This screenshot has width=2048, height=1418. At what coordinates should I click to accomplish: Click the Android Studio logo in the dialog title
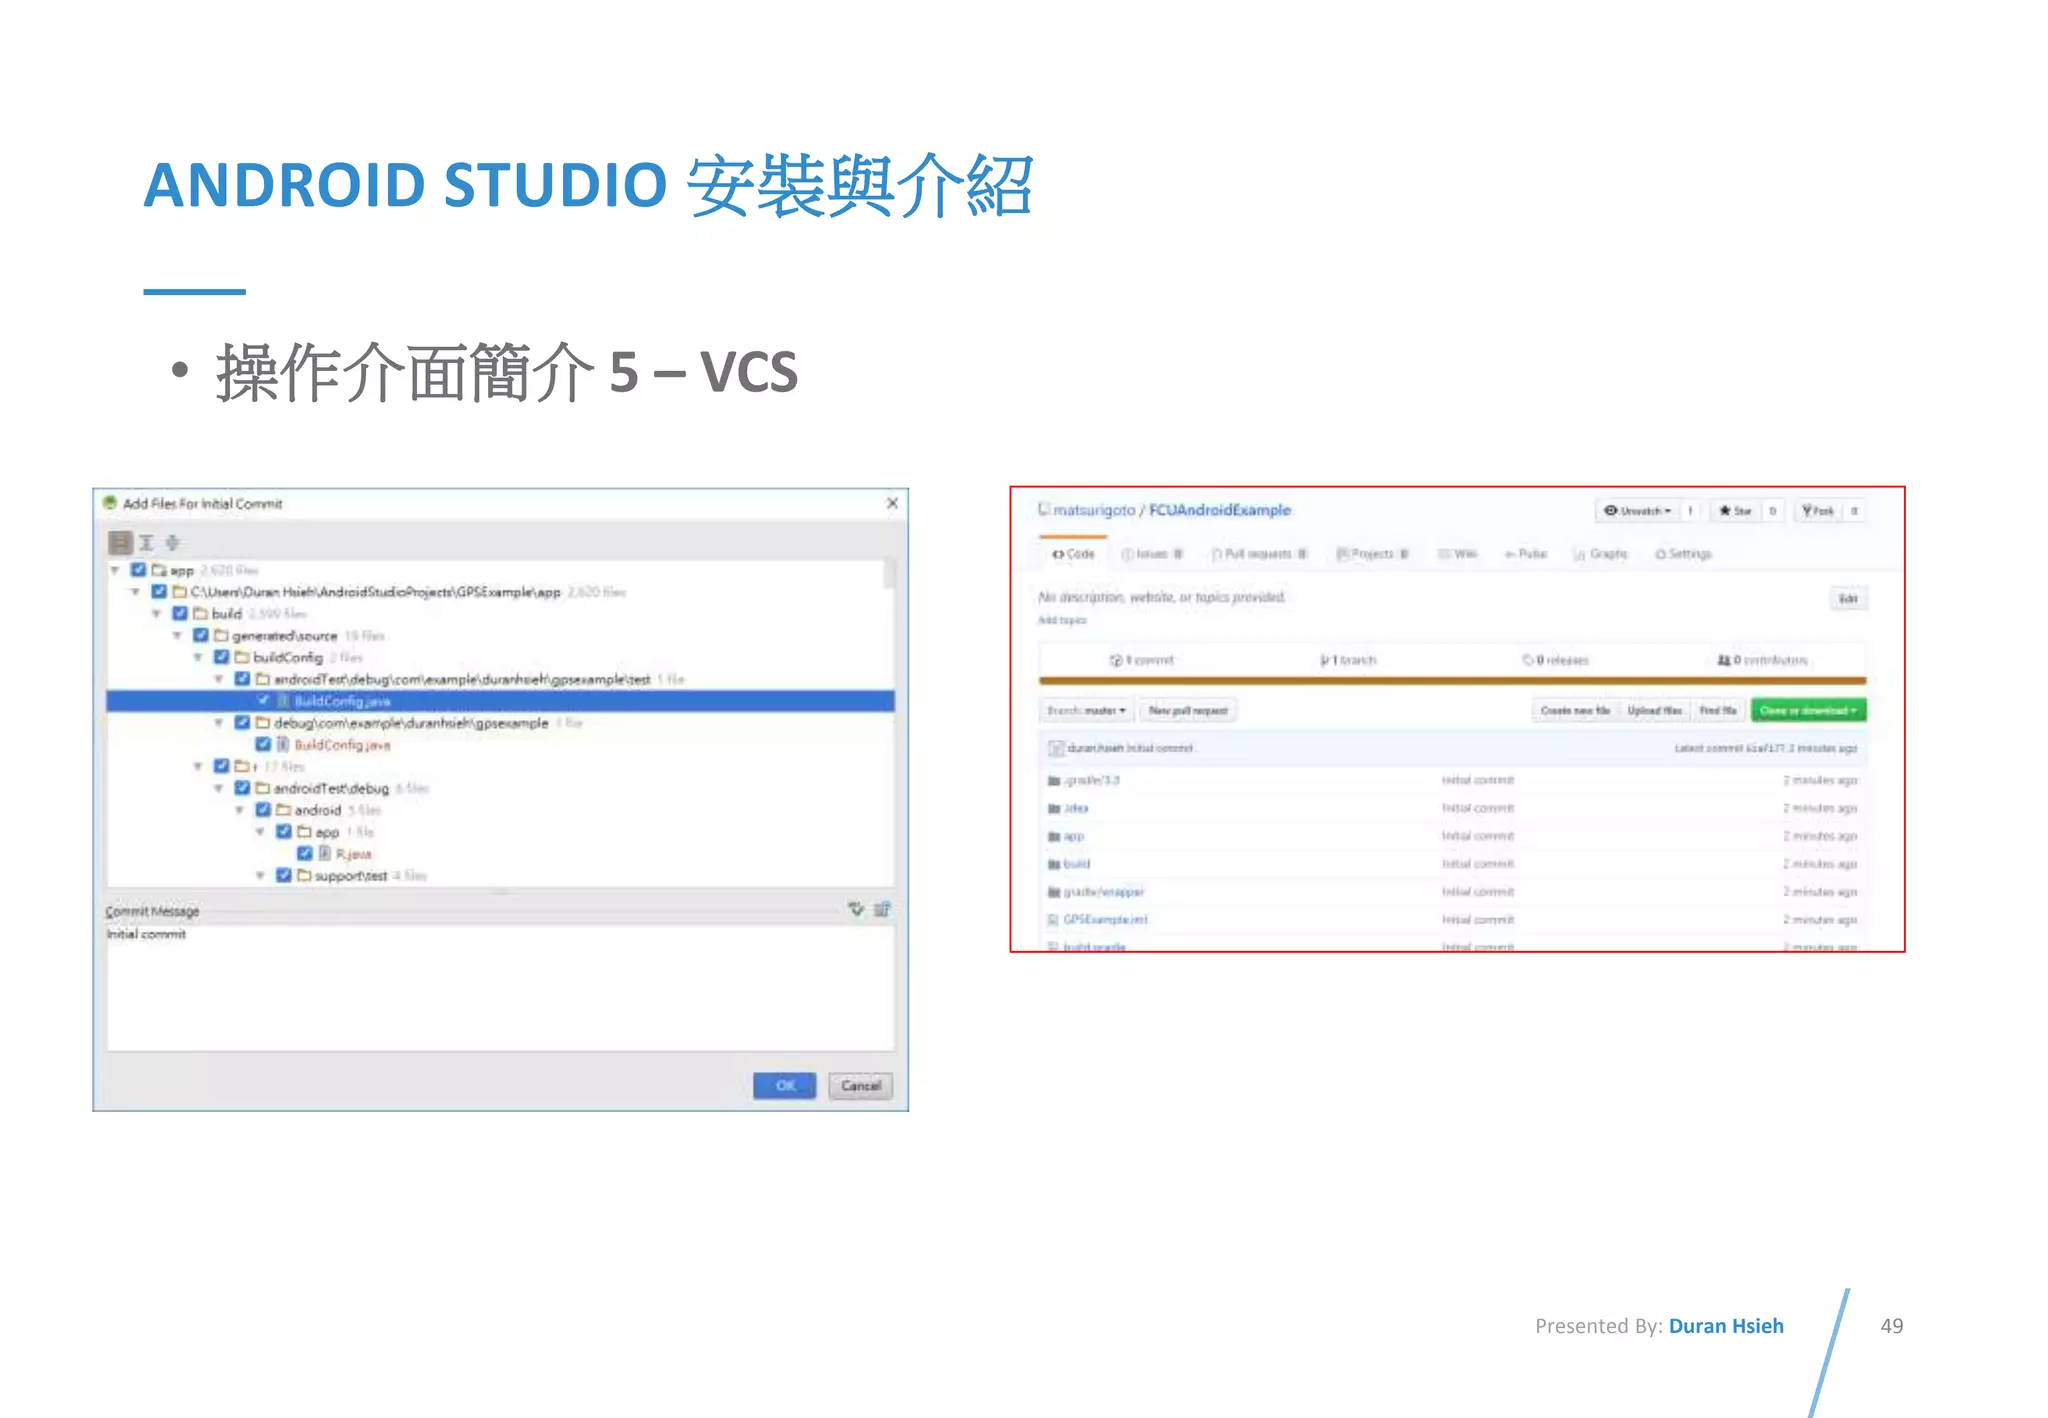pyautogui.click(x=110, y=503)
